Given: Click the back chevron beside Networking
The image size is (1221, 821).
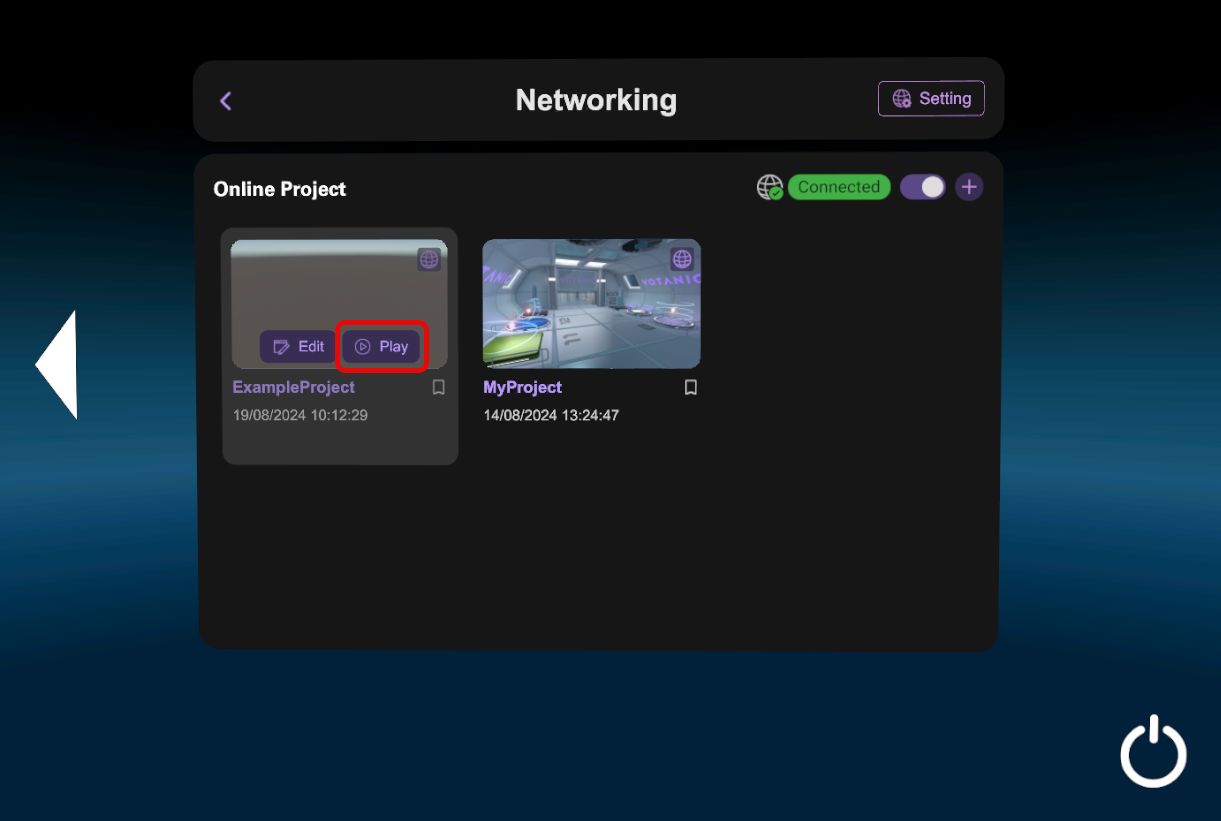Looking at the screenshot, I should pos(226,101).
